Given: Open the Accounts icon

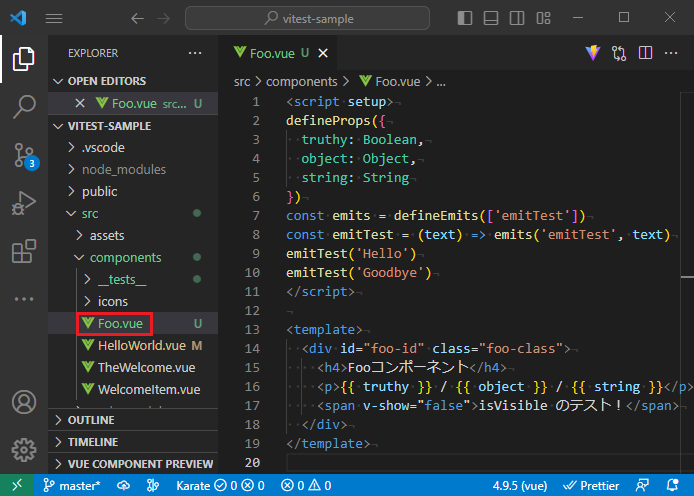Looking at the screenshot, I should pos(23,402).
